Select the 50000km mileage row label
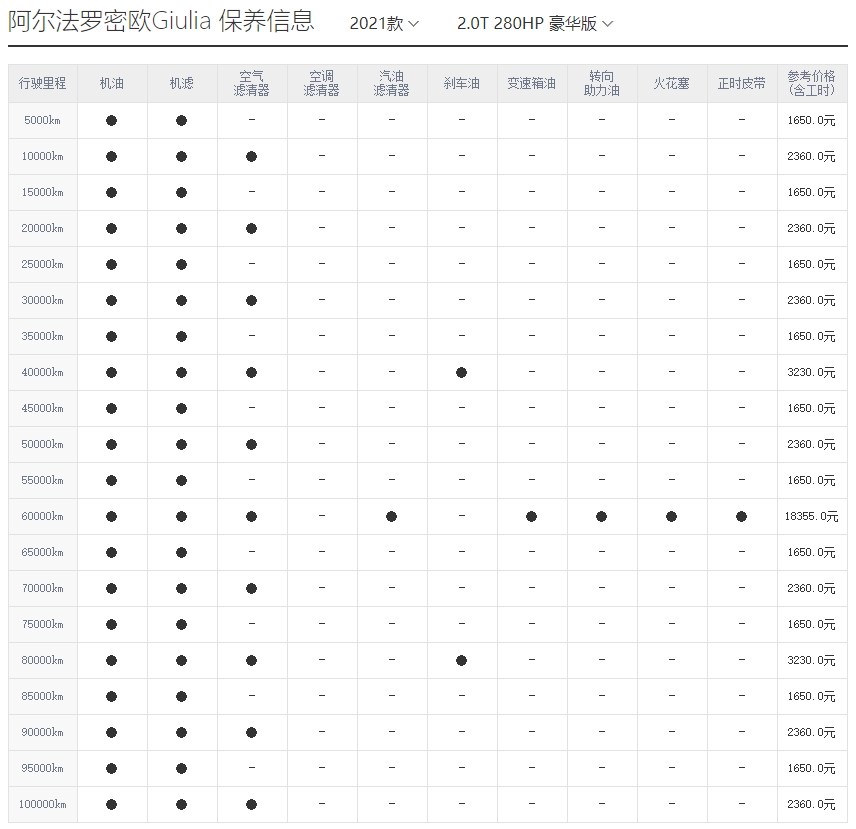The image size is (856, 829). [43, 445]
